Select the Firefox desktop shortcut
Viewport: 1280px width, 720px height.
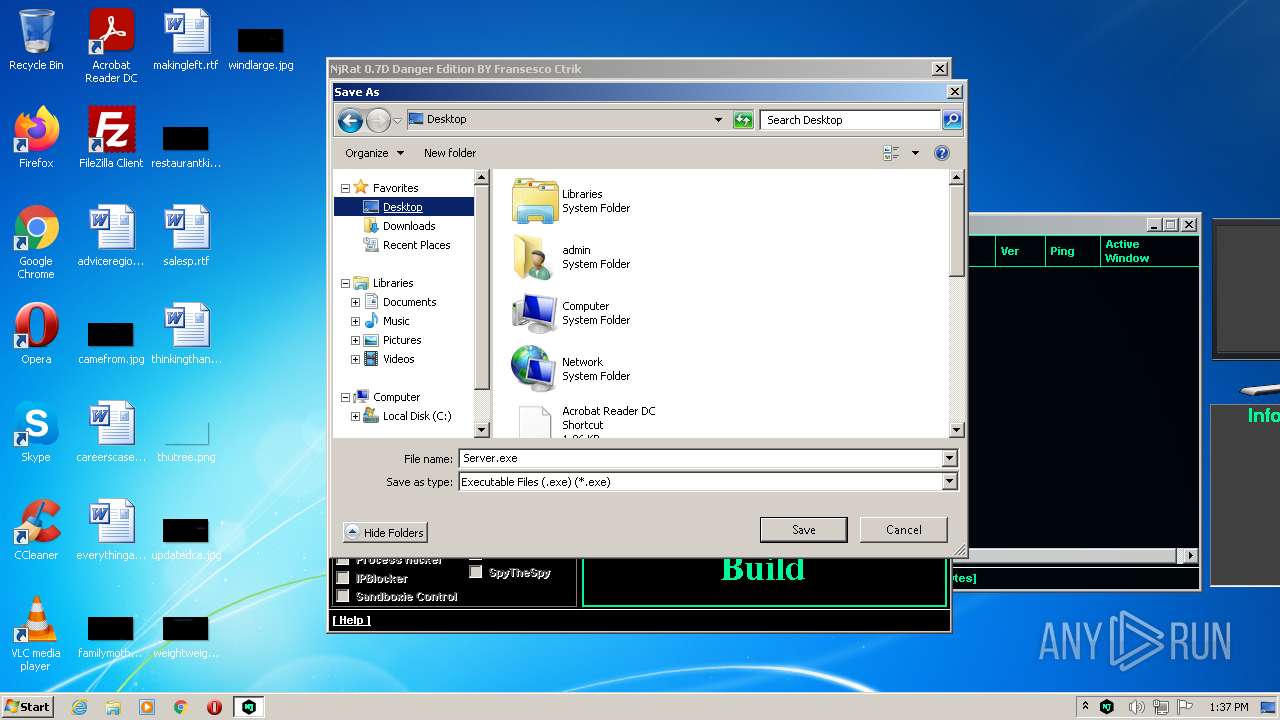pos(36,138)
